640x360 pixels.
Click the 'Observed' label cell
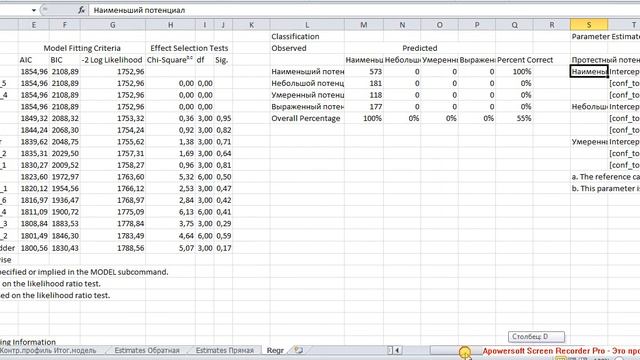(x=289, y=48)
